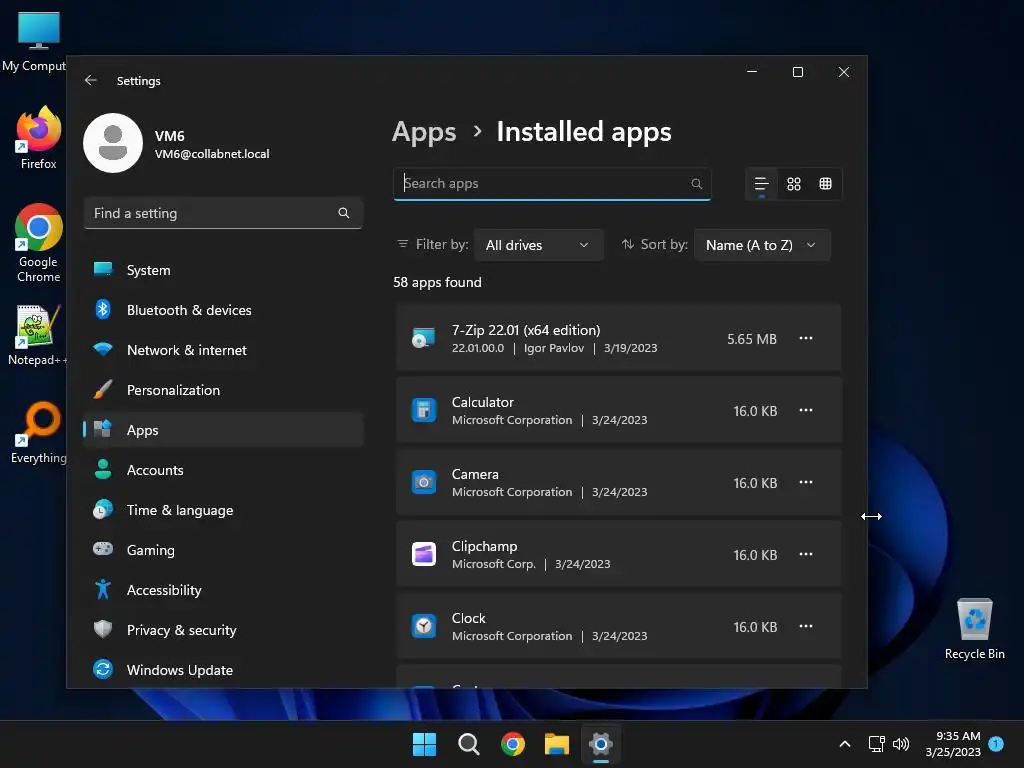
Task: Click 'Igor Pavlov' publisher text
Action: (554, 348)
